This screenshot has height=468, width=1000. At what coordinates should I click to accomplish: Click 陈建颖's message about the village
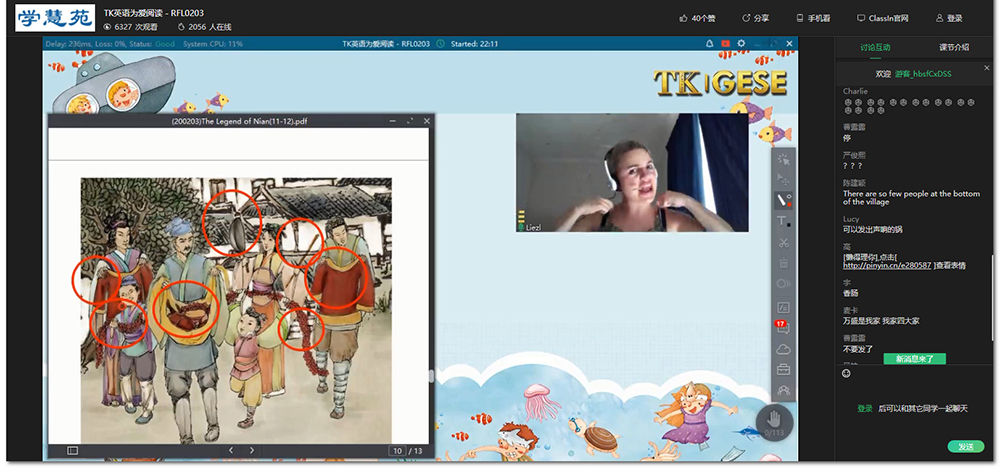(x=911, y=198)
